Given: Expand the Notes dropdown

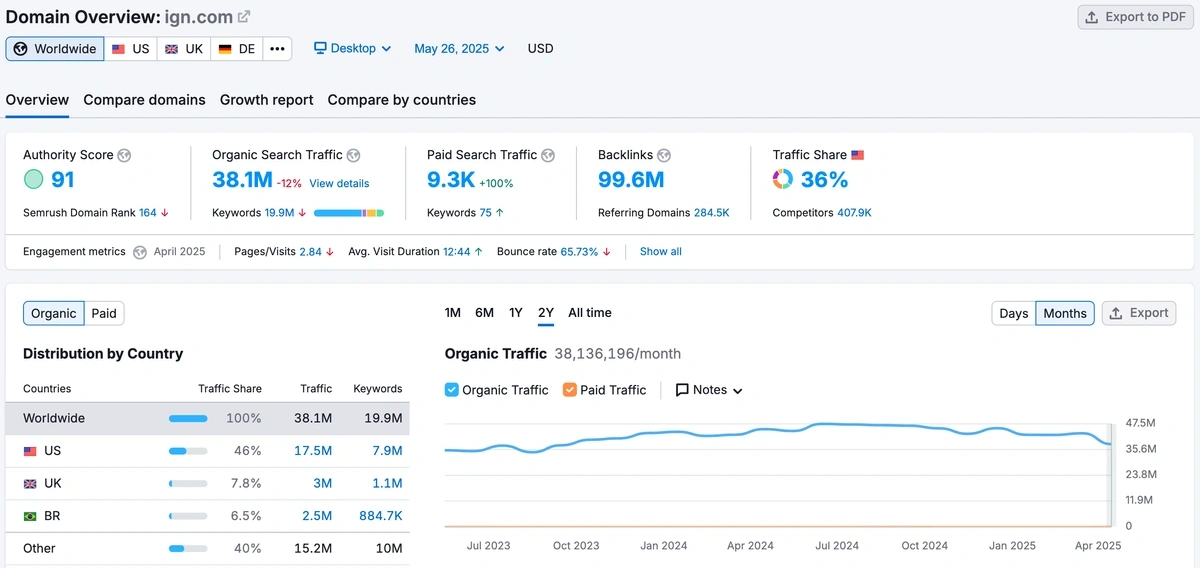Looking at the screenshot, I should 709,390.
